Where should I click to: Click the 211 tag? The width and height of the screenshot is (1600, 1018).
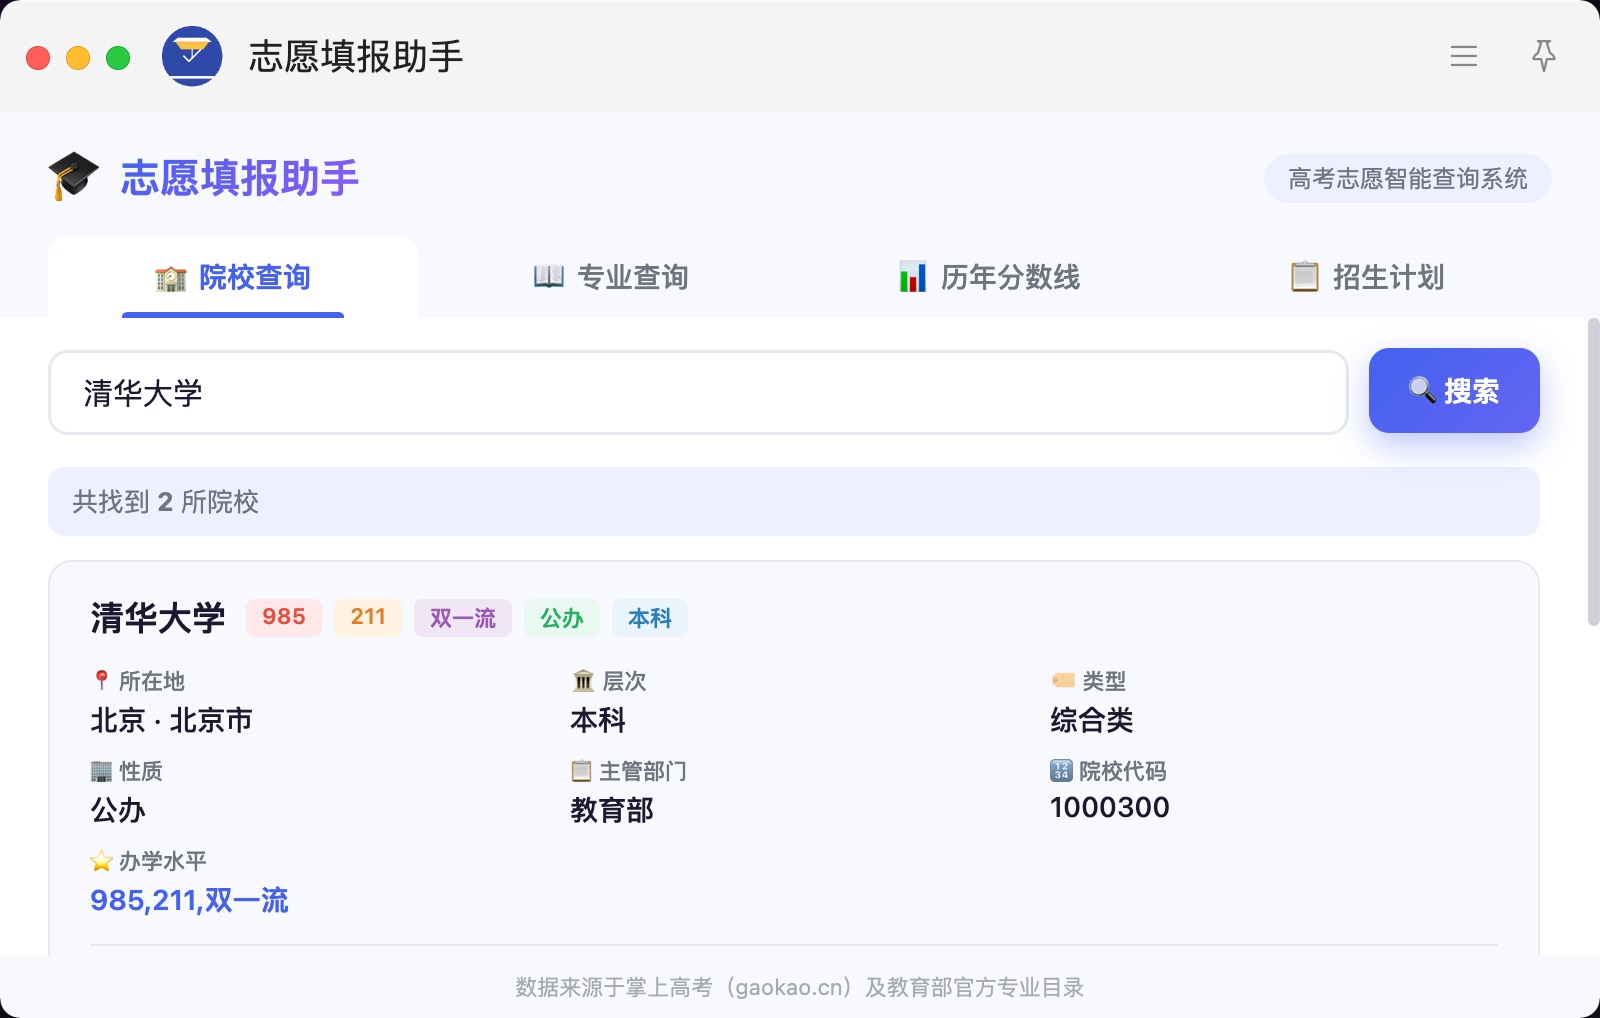(x=368, y=617)
